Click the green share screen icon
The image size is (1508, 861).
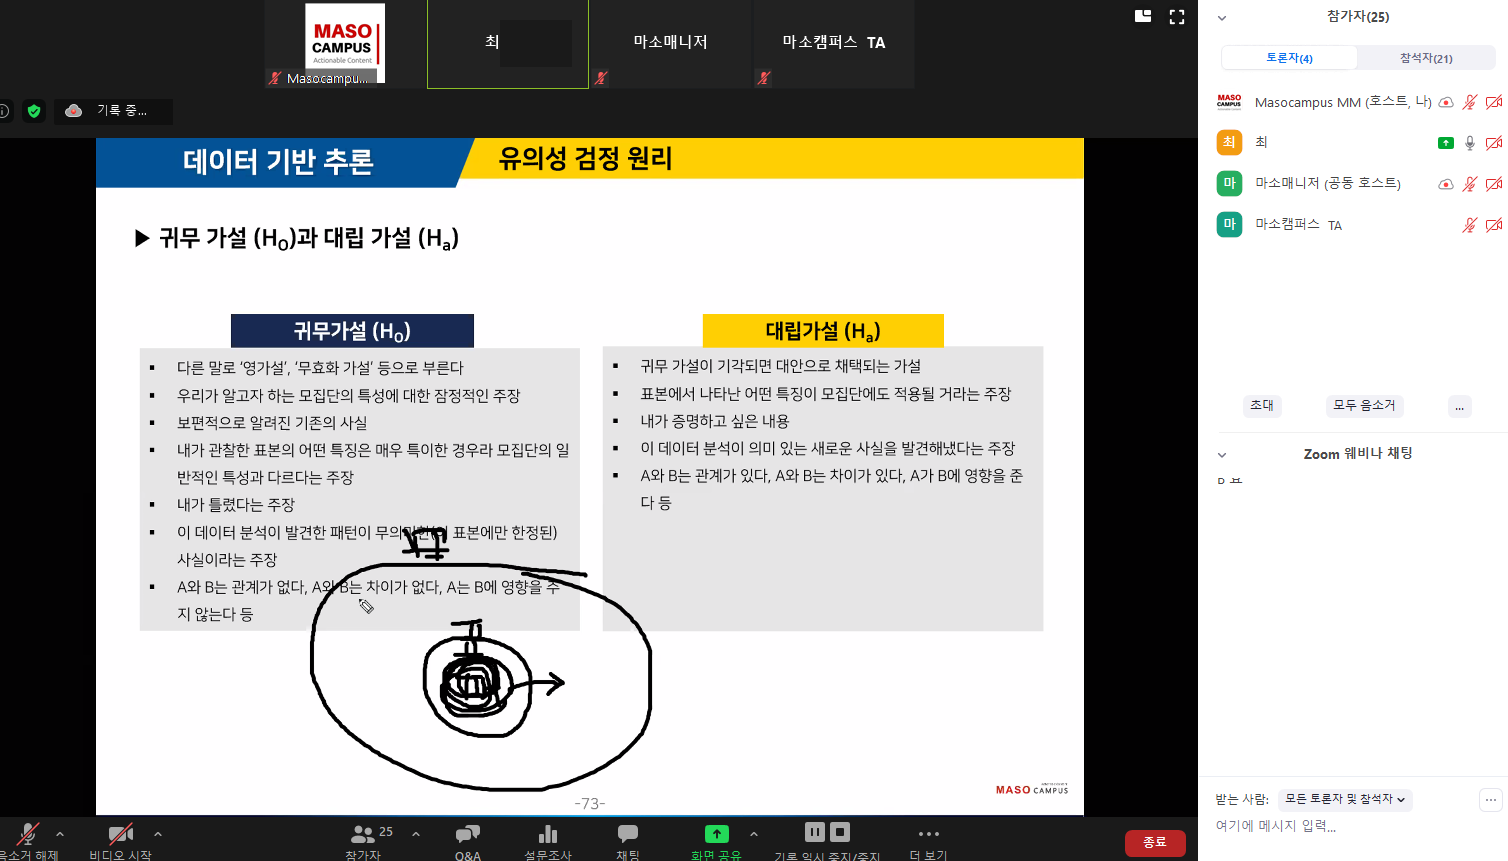tap(716, 834)
